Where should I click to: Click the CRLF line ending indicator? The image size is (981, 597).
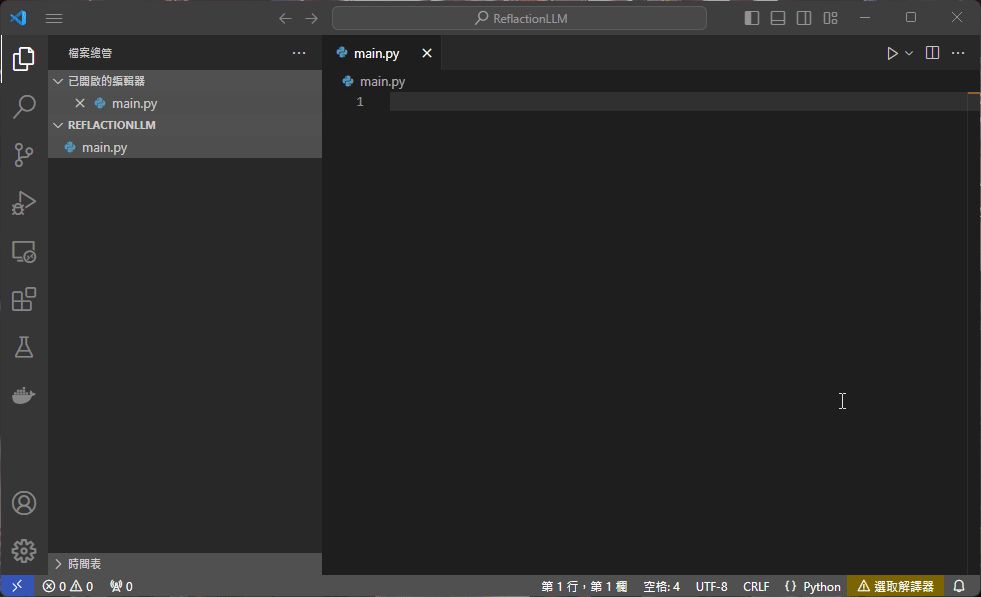tap(756, 586)
